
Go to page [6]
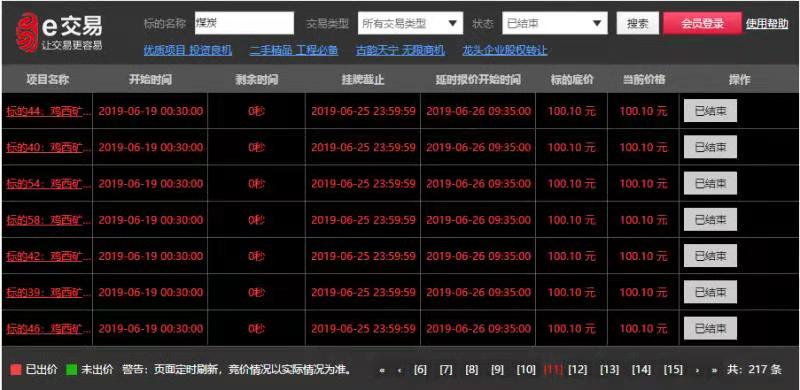(x=420, y=370)
